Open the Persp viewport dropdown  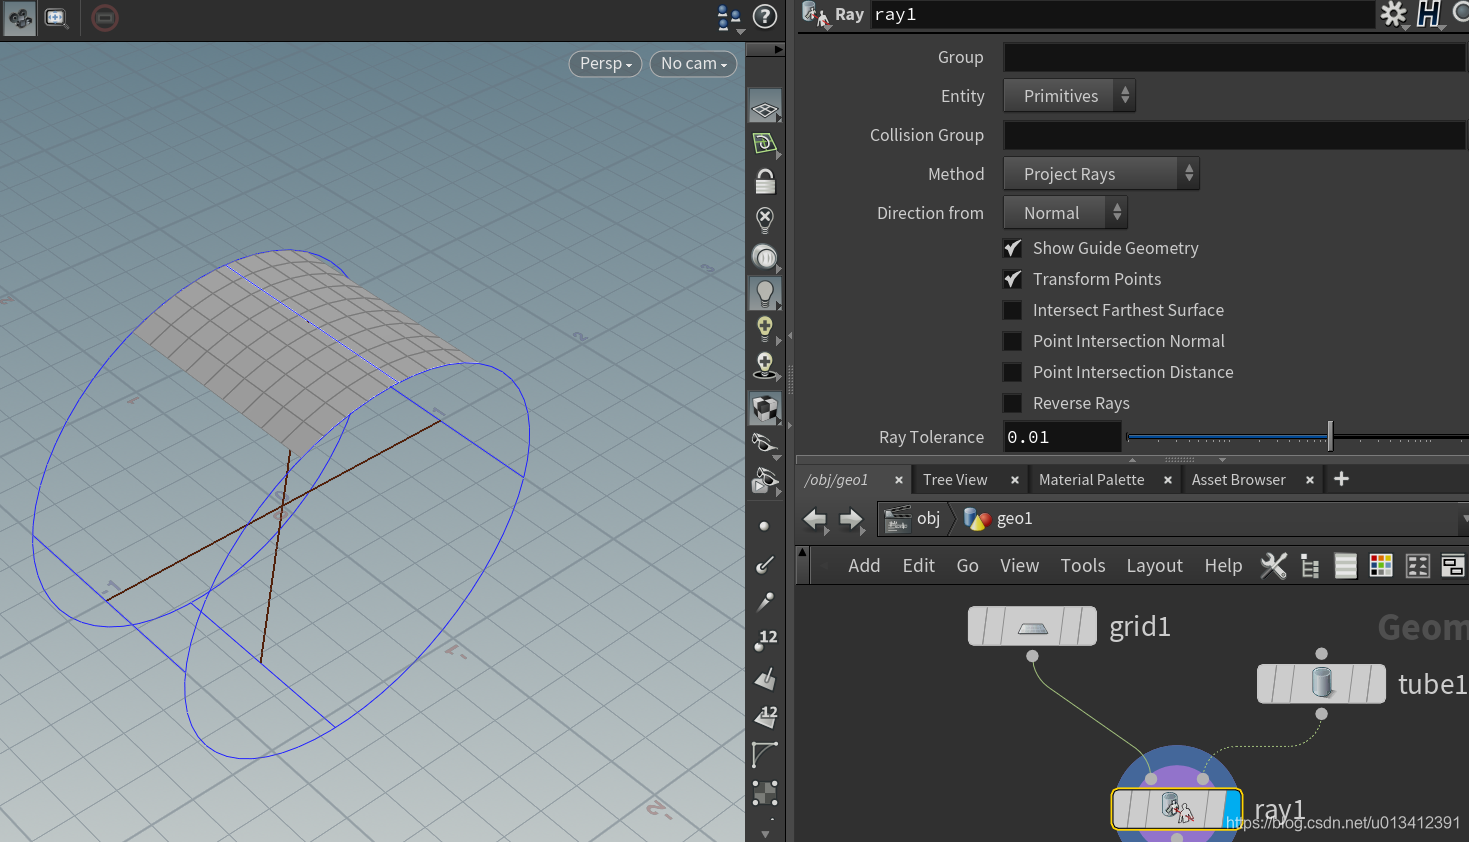pos(605,63)
